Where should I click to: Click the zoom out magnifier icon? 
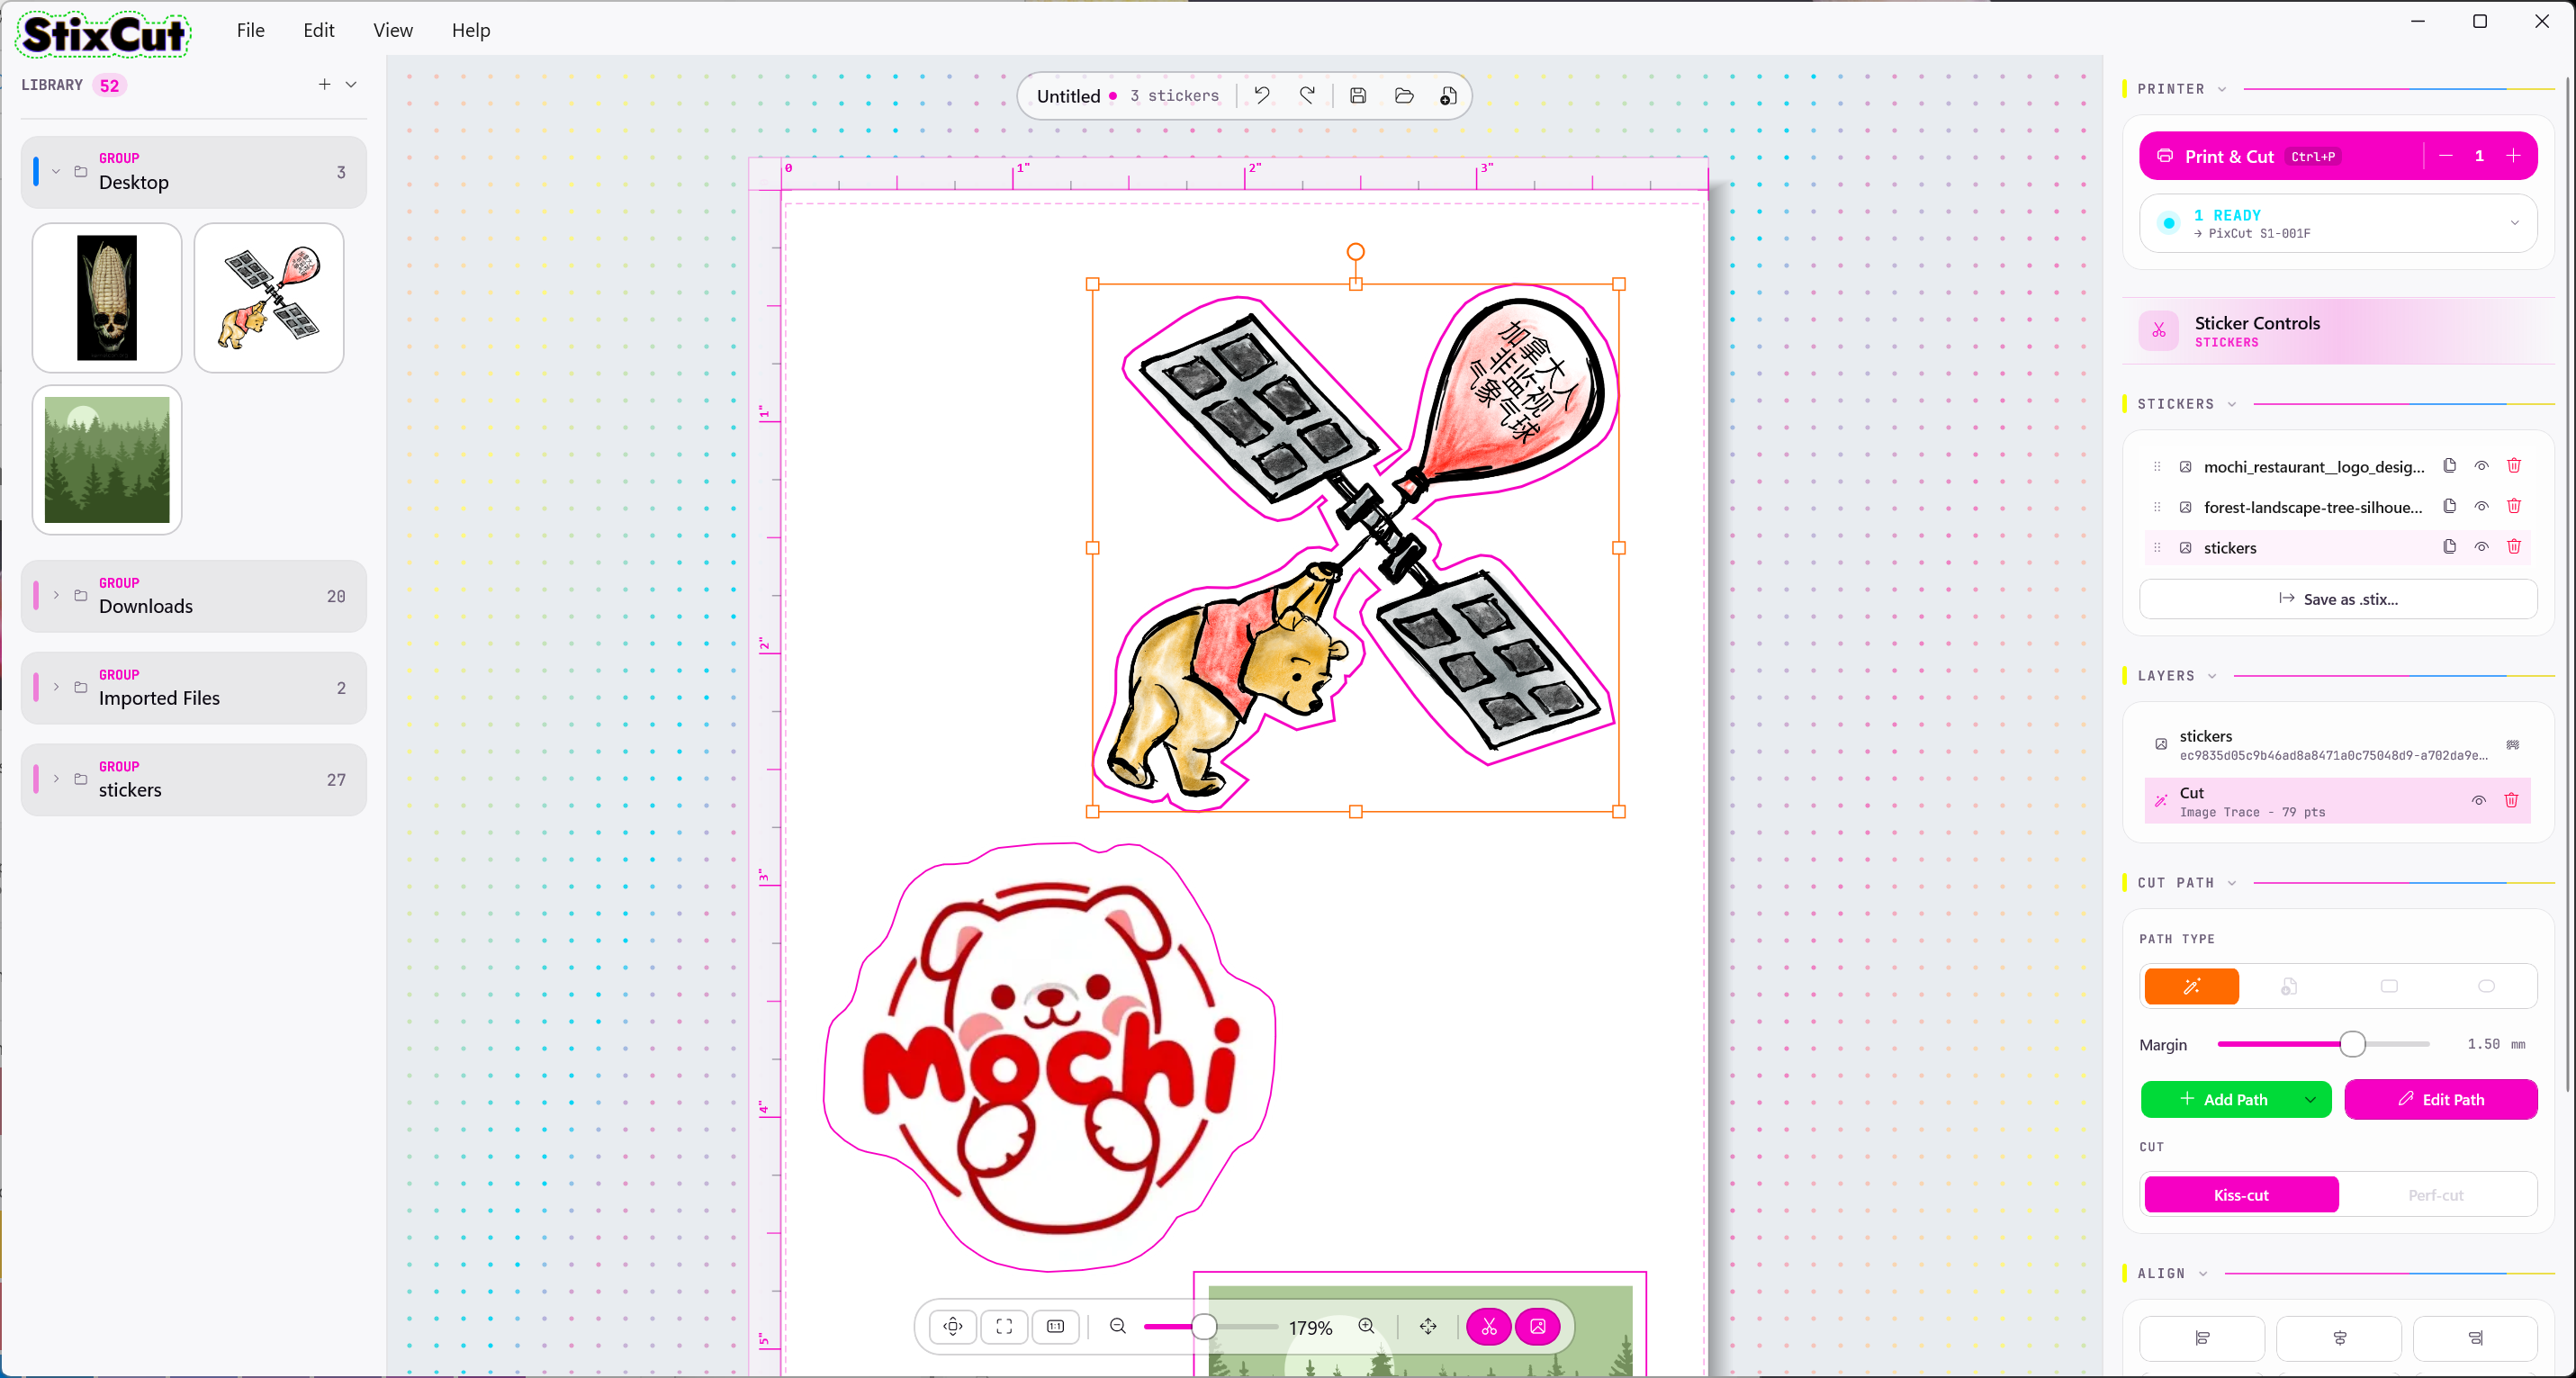pos(1118,1326)
